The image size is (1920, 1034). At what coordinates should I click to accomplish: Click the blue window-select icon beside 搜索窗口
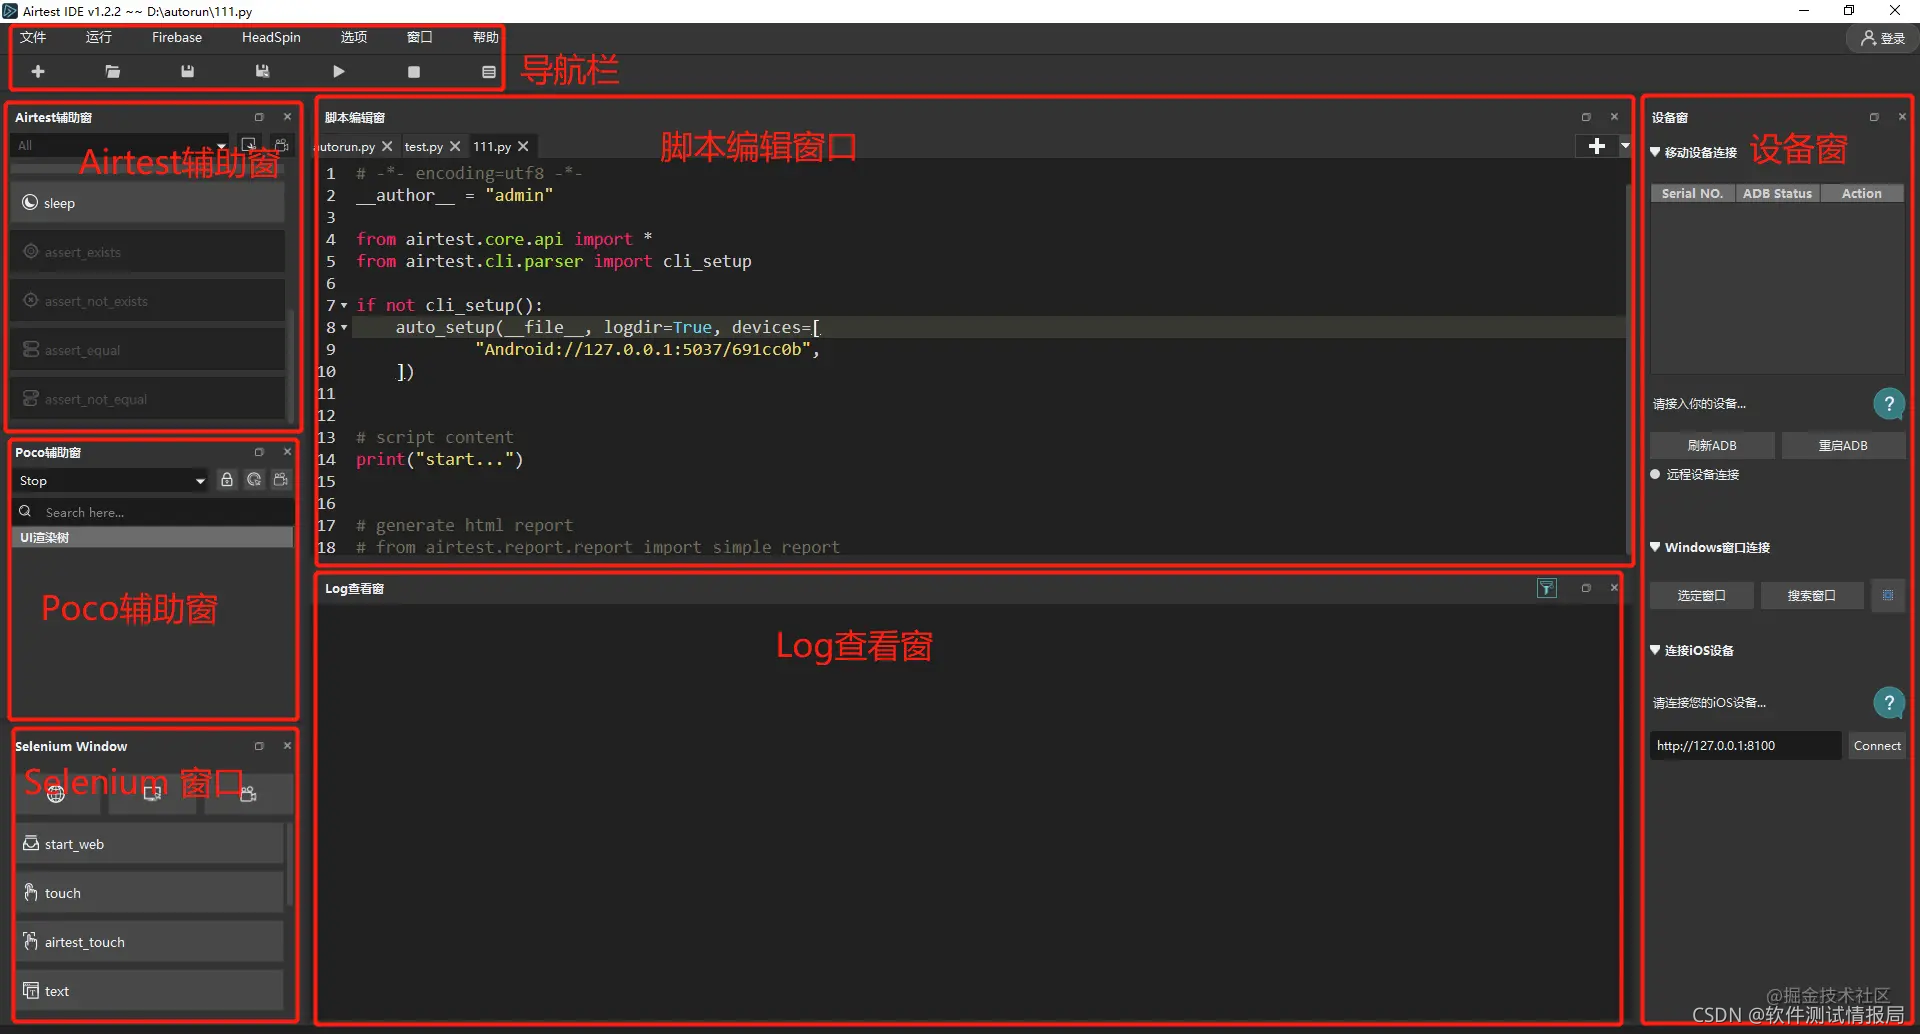(x=1888, y=595)
